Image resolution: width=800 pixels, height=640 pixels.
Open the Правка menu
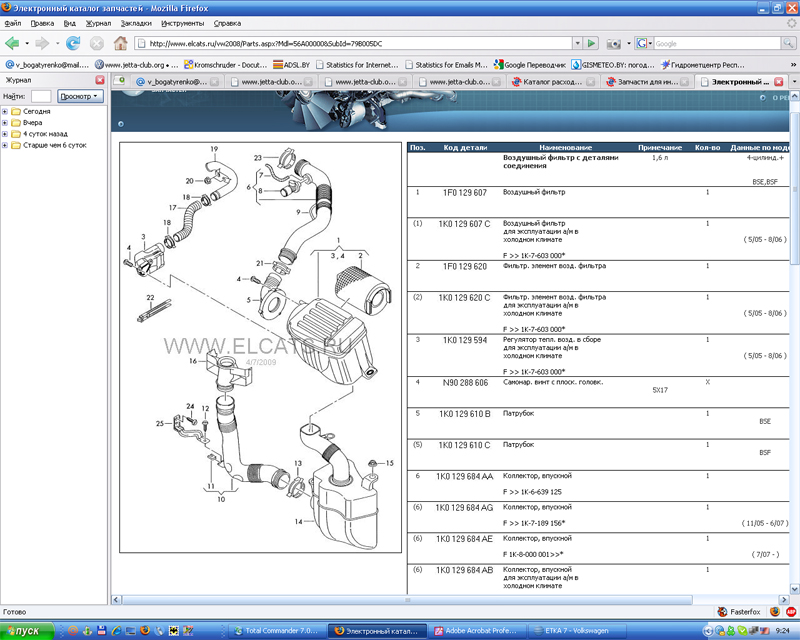(x=42, y=23)
